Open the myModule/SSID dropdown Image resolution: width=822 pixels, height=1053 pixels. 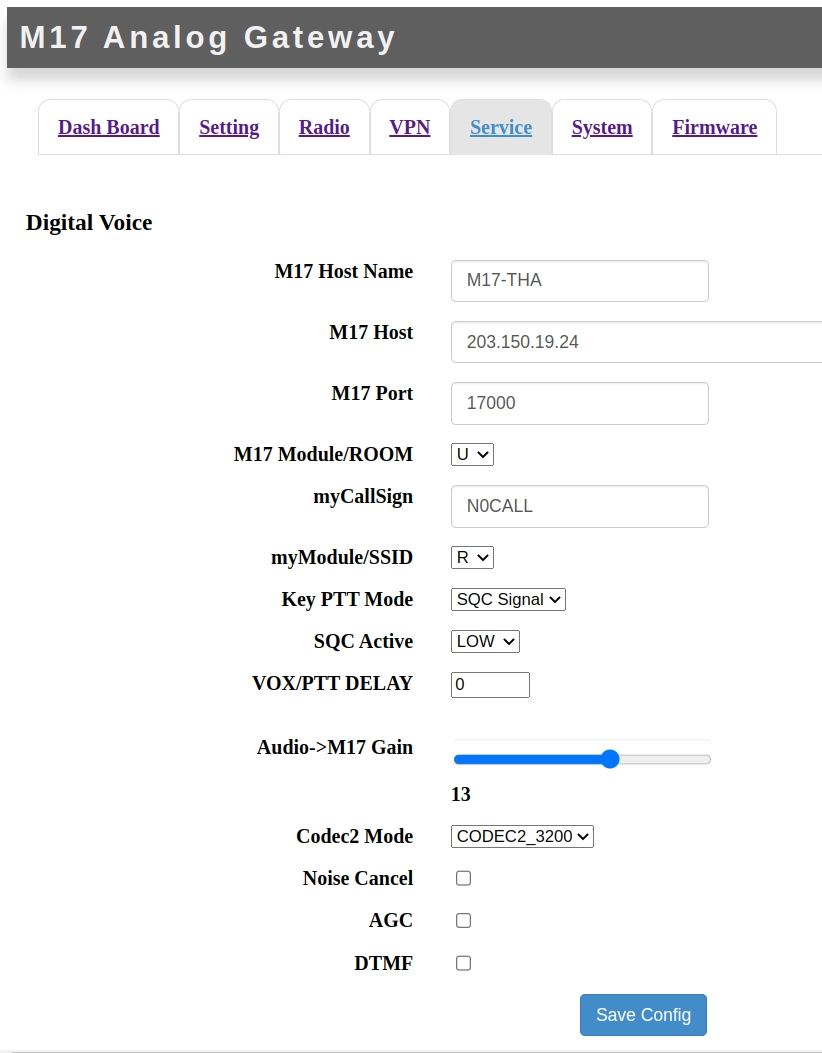[472, 558]
